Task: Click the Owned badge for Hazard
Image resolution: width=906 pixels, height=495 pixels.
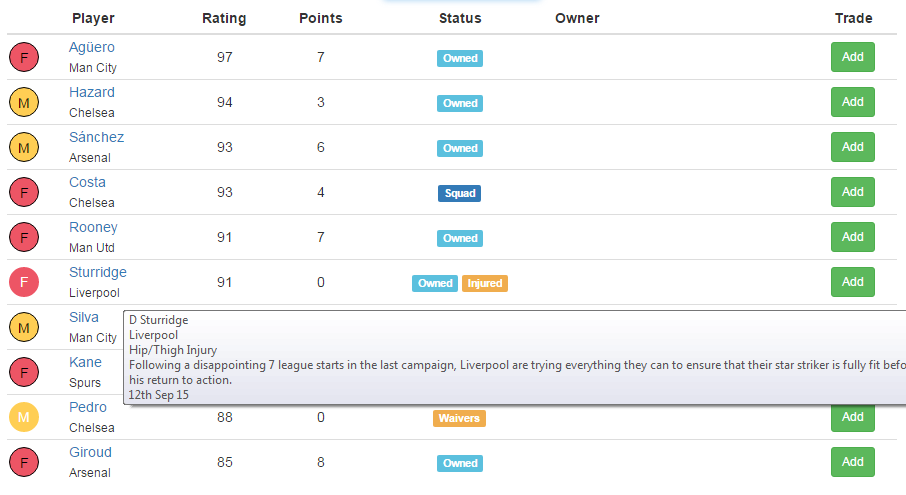Action: click(x=460, y=103)
